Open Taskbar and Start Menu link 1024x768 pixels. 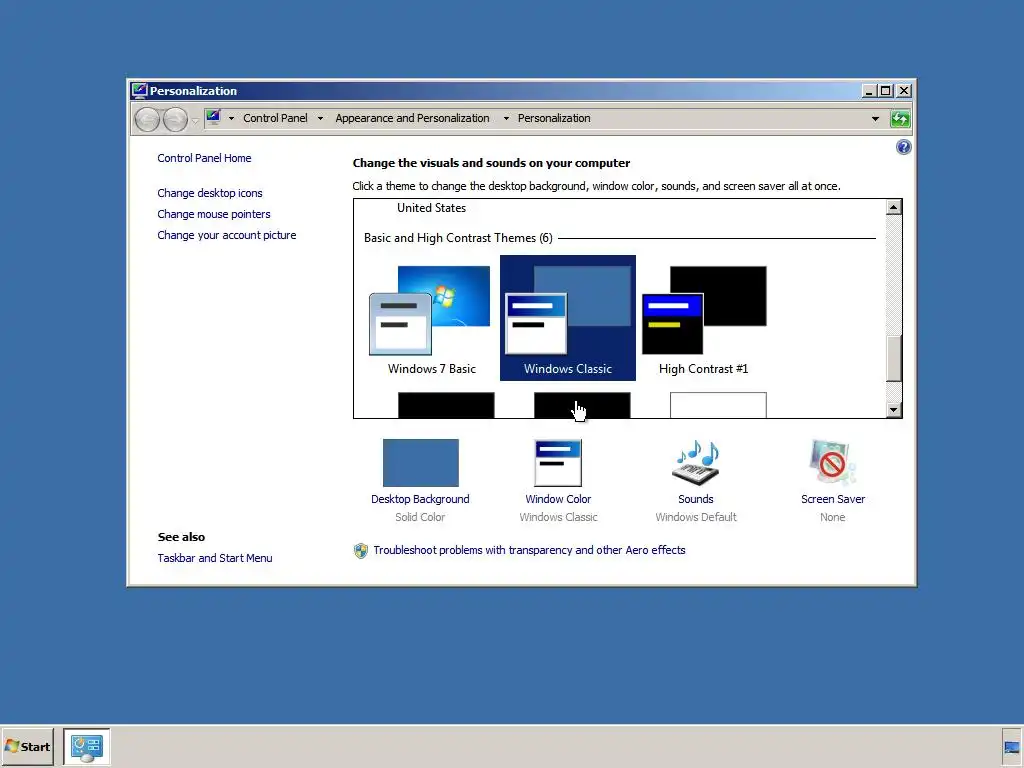pyautogui.click(x=215, y=558)
